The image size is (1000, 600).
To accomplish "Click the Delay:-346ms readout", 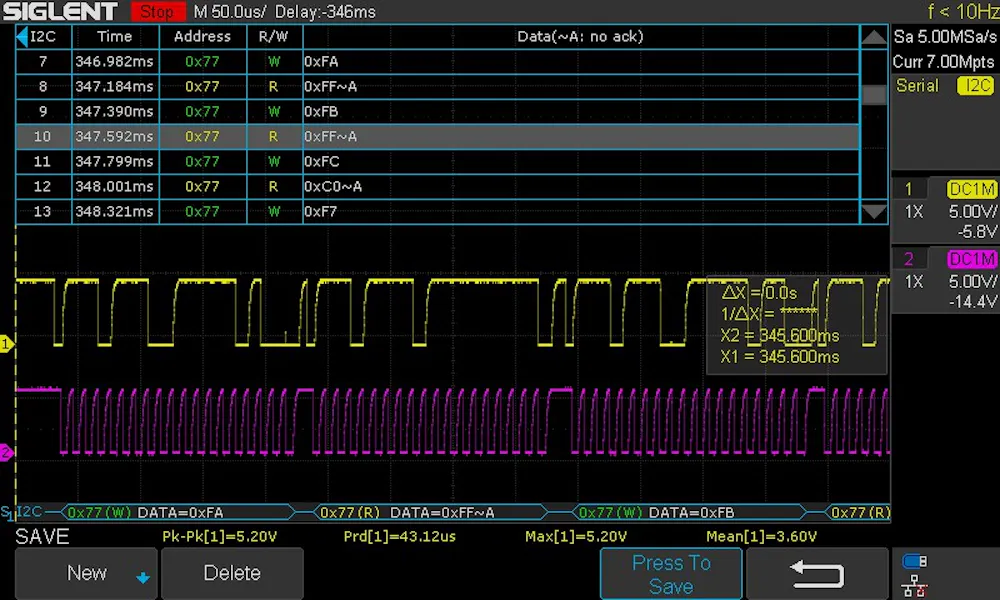I will coord(326,11).
